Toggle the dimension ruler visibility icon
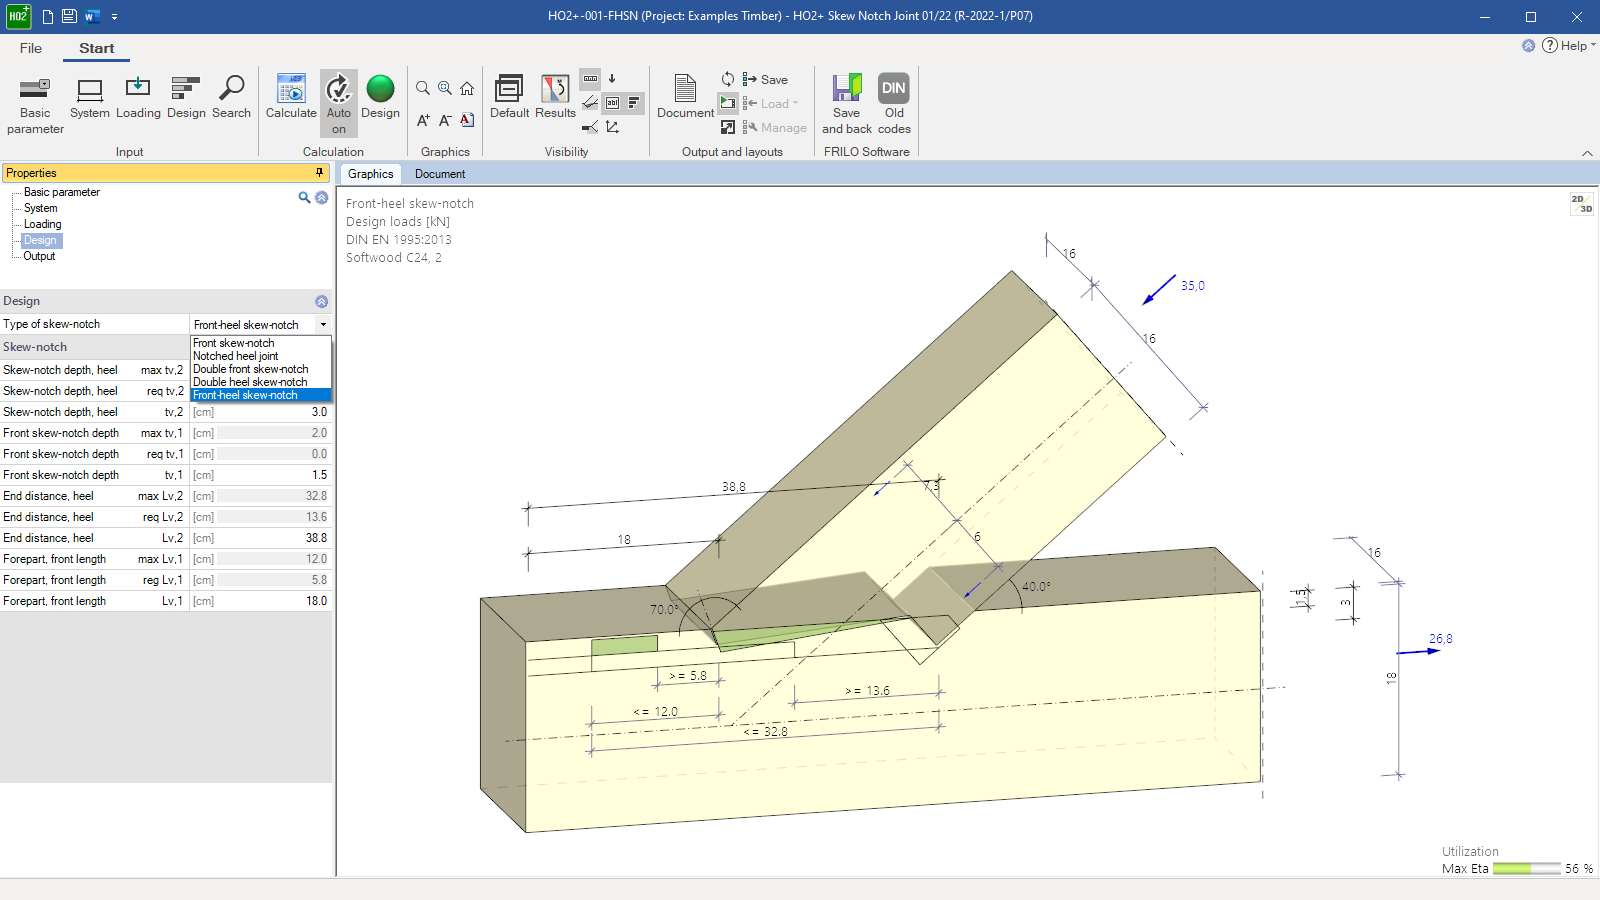The height and width of the screenshot is (900, 1600). tap(590, 79)
